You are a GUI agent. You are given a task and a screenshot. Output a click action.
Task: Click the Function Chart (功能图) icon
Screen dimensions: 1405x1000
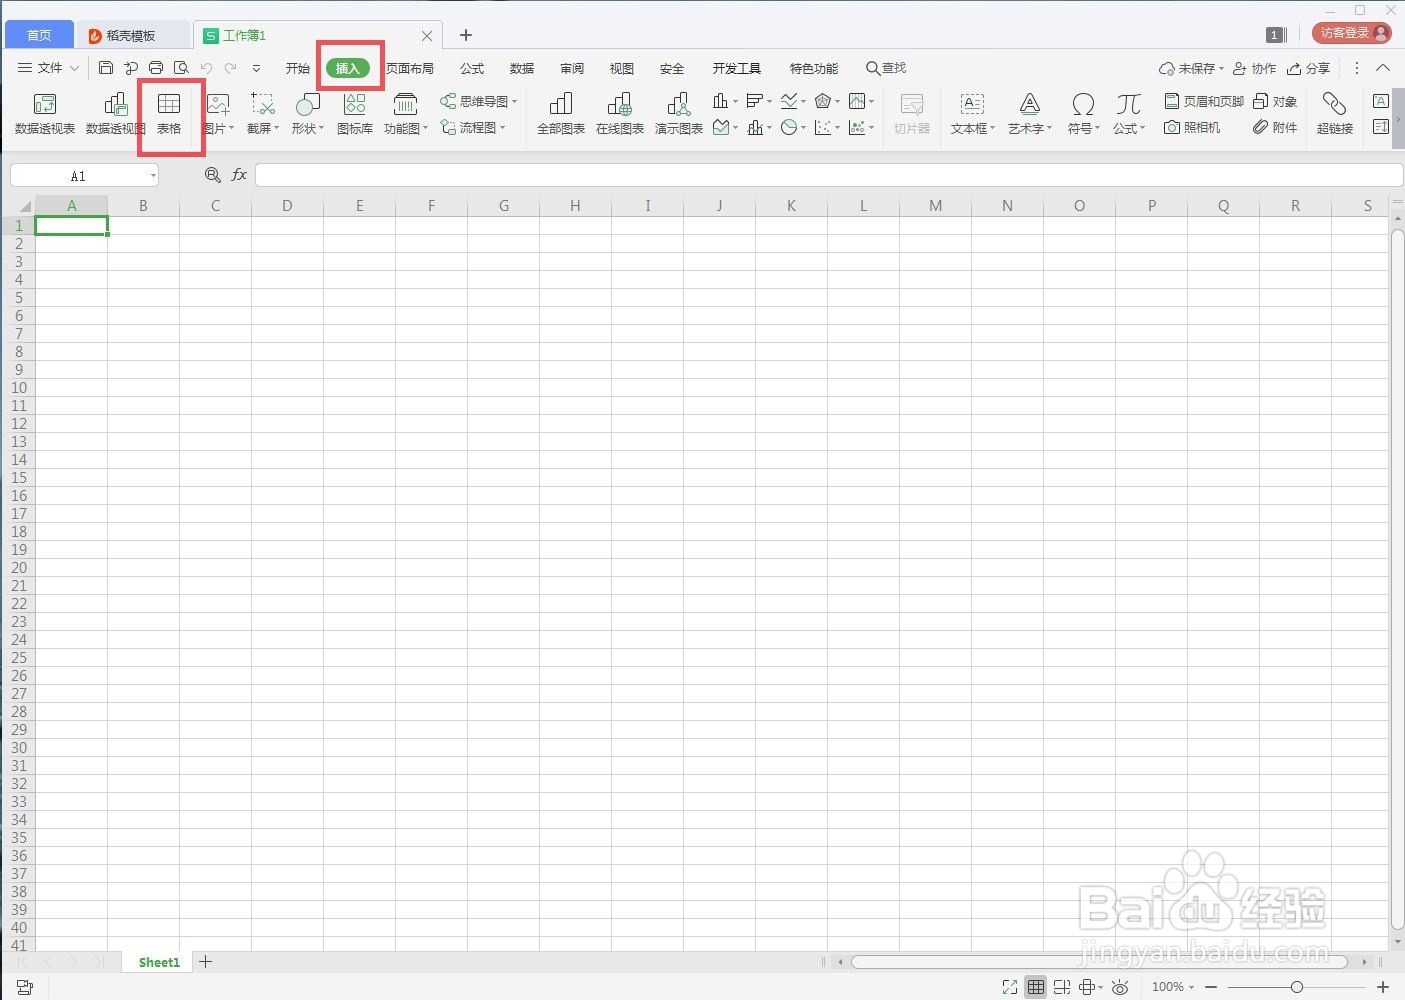click(x=406, y=113)
